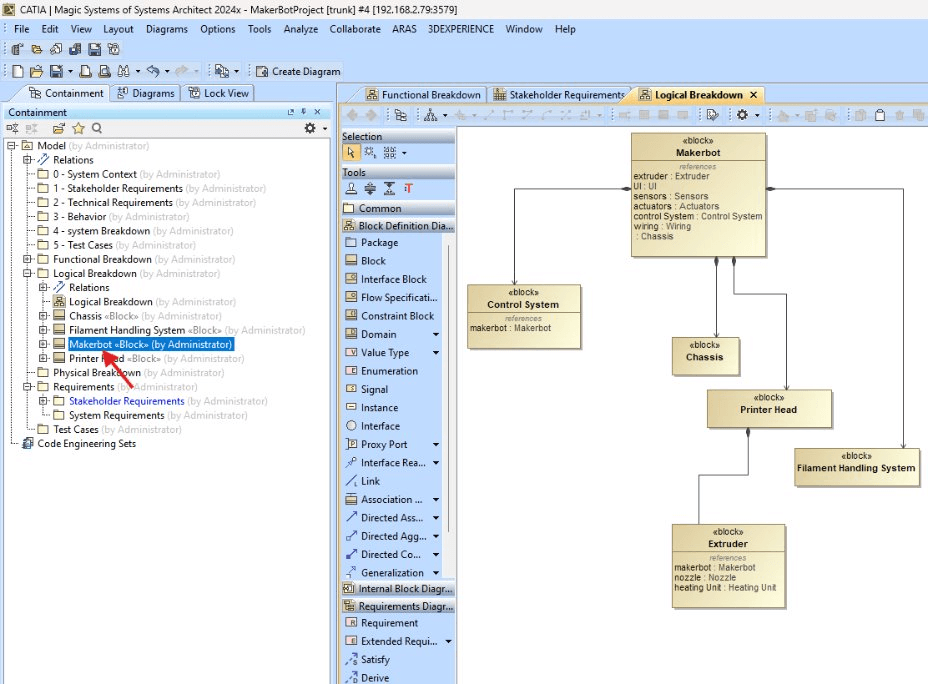The image size is (928, 684).
Task: Click the text T tool in Tools
Action: (408, 188)
